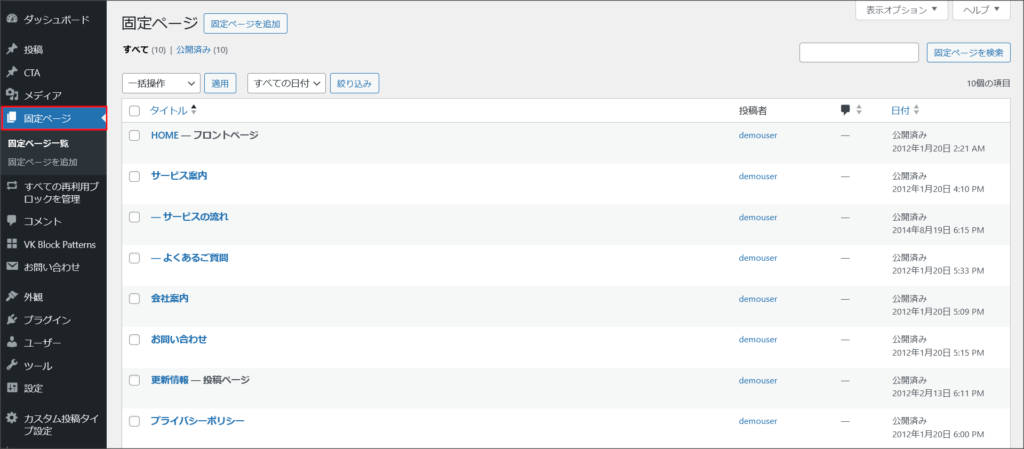
Task: Check the select-all checkbox in table header
Action: pyautogui.click(x=134, y=110)
